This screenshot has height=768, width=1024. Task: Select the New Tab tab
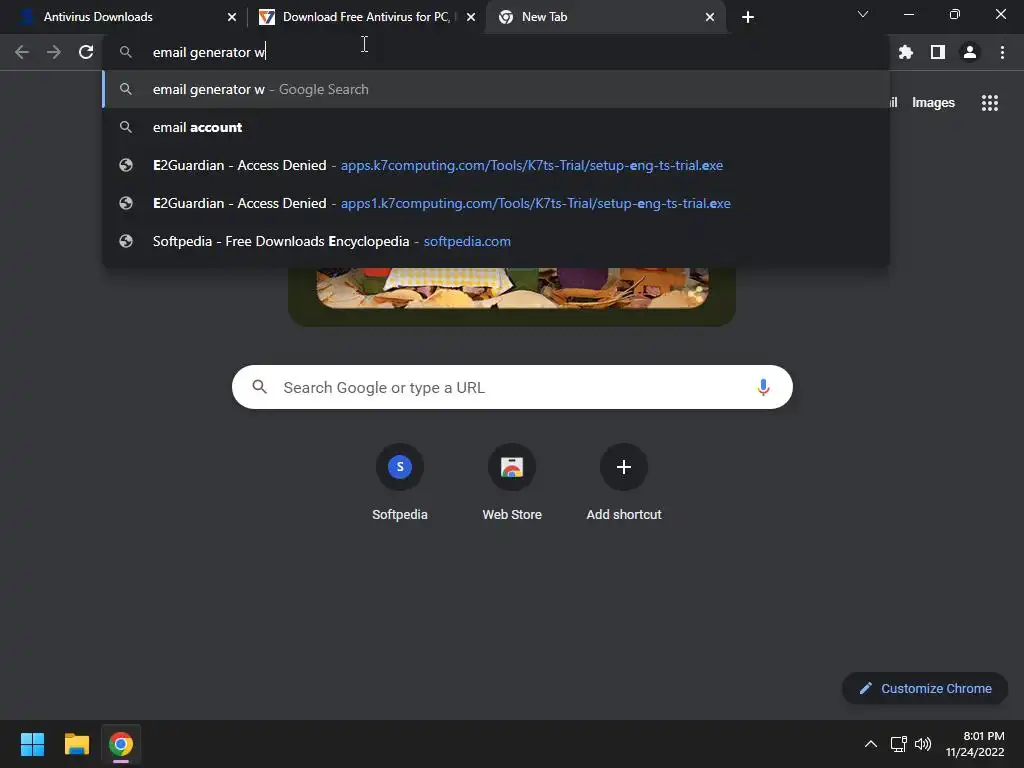tap(605, 17)
